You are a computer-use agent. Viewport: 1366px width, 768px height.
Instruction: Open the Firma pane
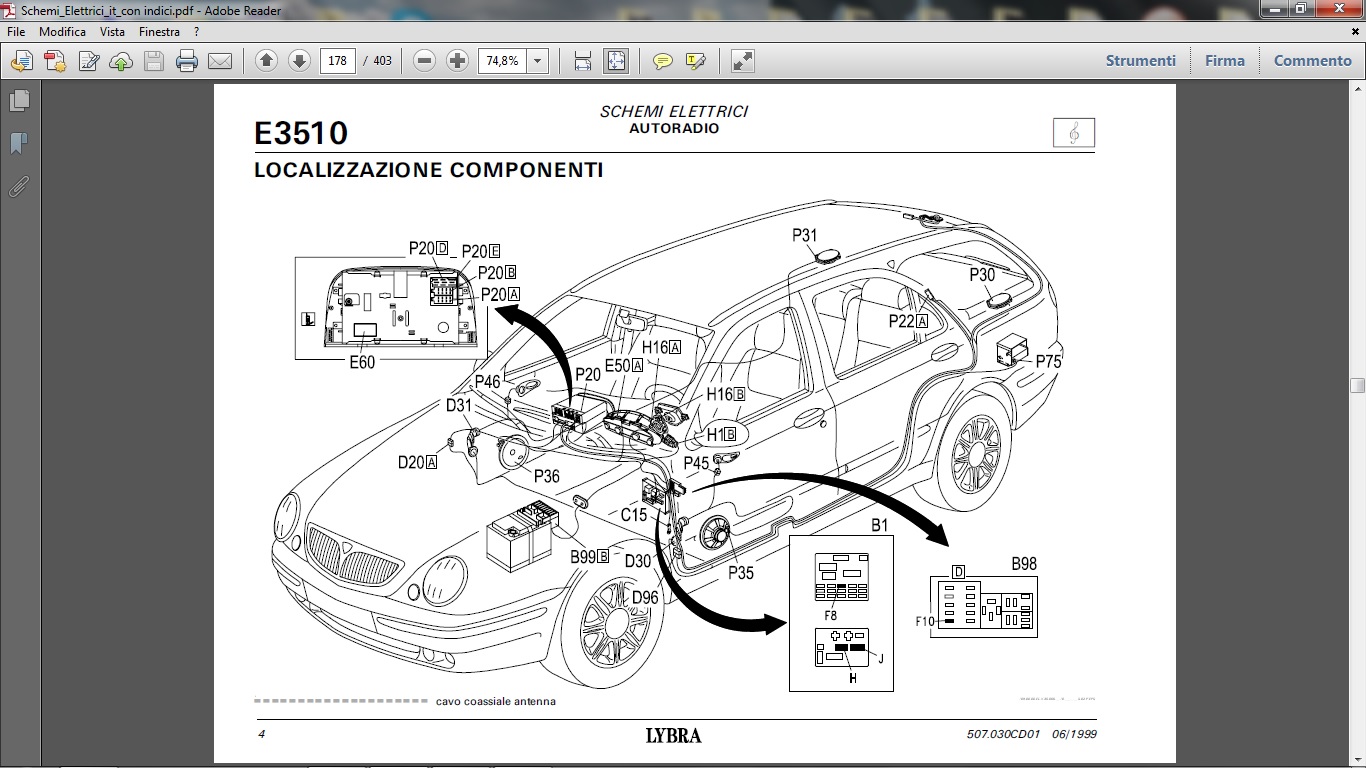click(x=1225, y=61)
